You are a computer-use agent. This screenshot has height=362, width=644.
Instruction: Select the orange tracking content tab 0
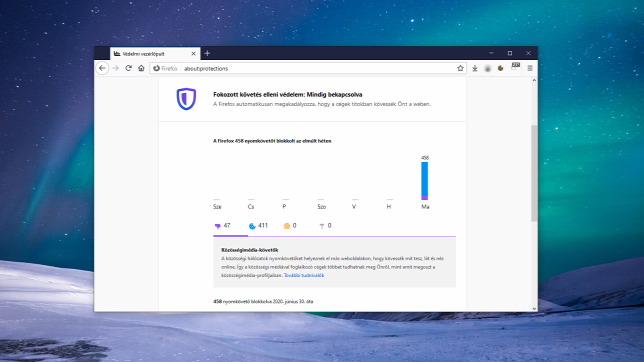290,226
